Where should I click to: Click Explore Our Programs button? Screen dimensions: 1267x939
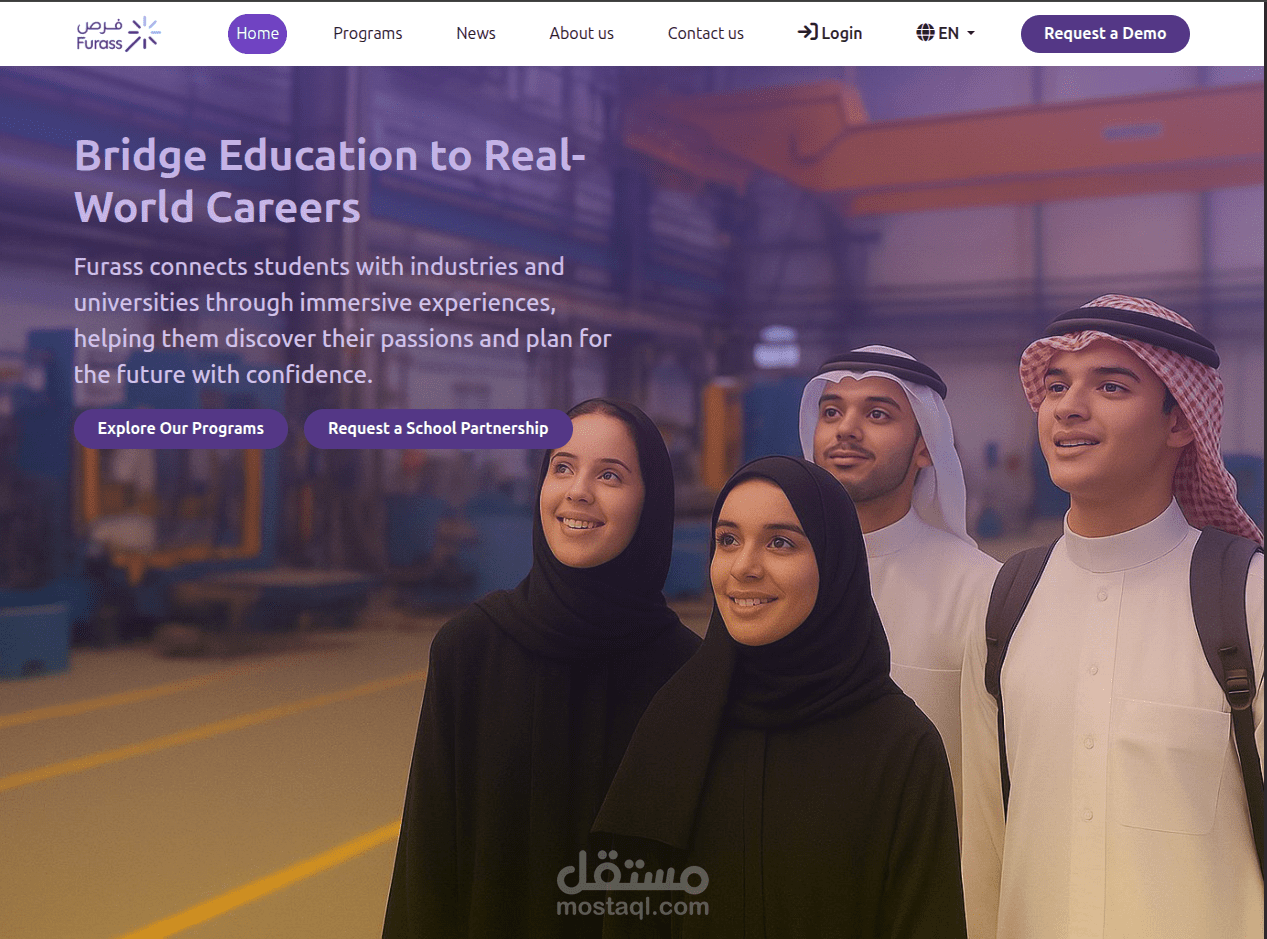click(x=181, y=429)
